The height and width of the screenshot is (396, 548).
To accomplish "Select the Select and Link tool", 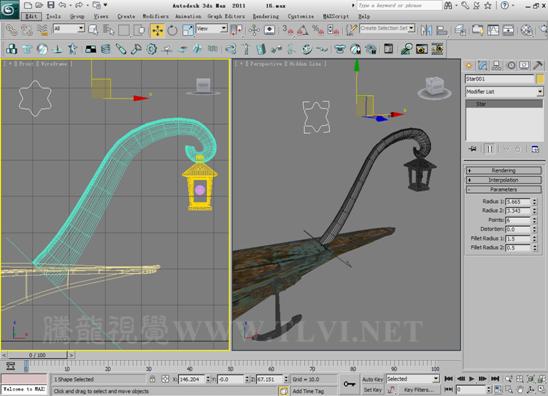I will (x=11, y=30).
